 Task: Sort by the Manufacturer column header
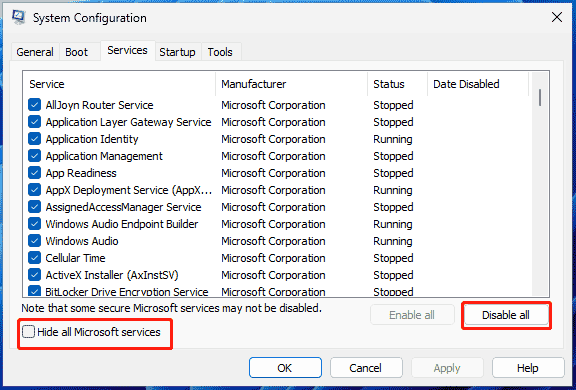(291, 84)
